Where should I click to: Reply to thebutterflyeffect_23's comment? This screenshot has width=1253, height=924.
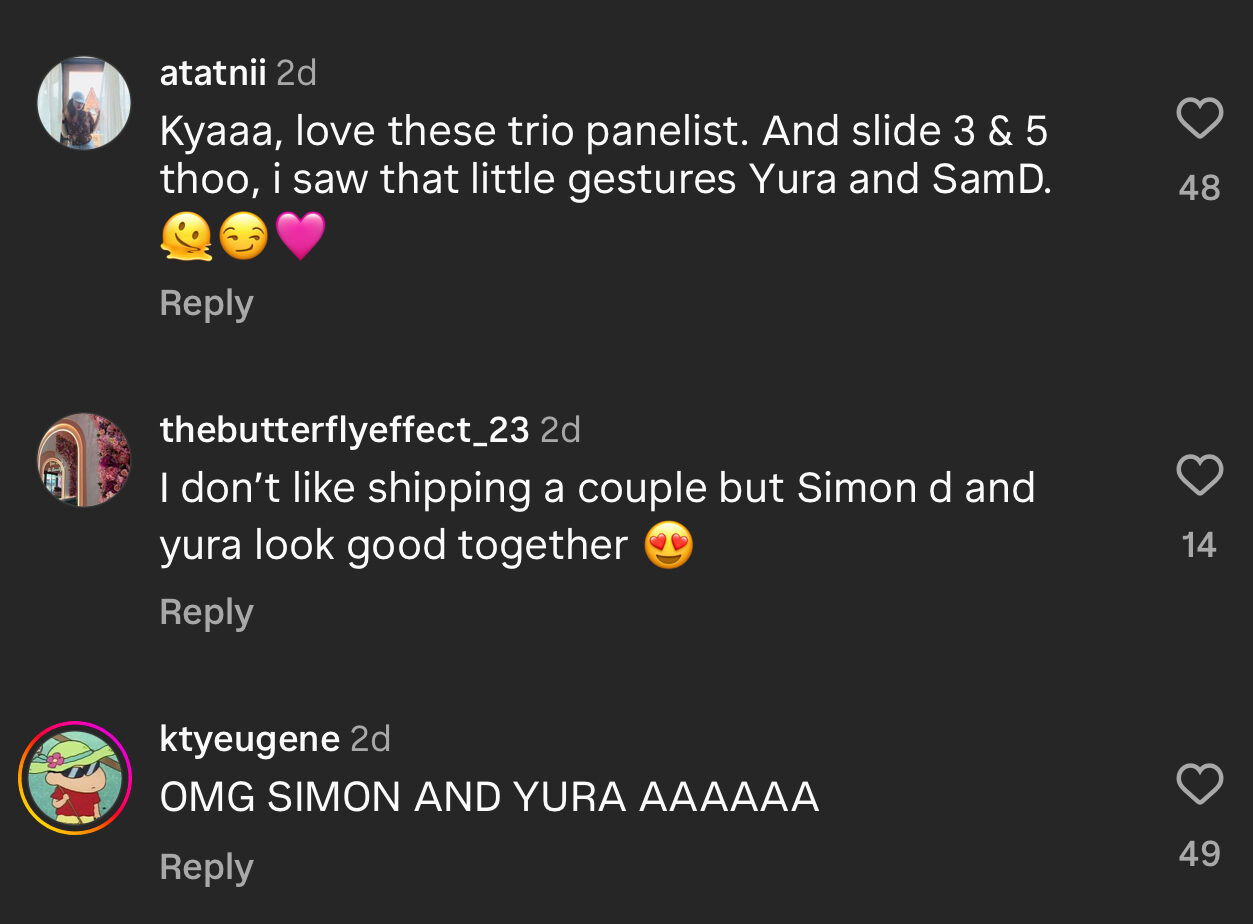click(206, 612)
